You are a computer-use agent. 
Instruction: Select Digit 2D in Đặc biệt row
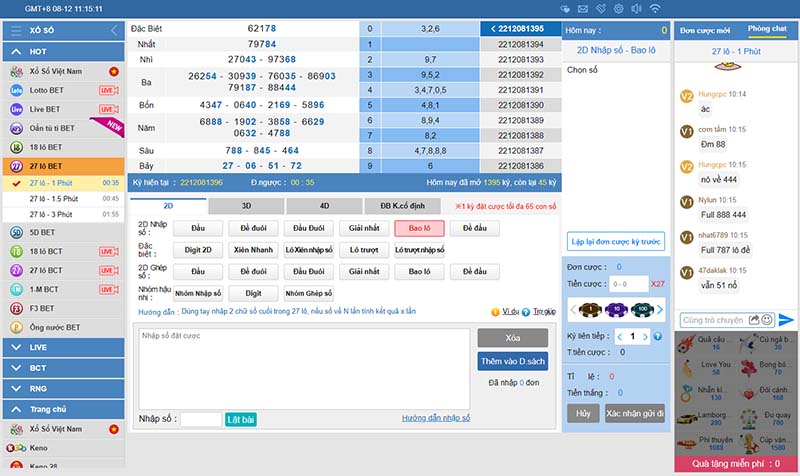(x=198, y=250)
